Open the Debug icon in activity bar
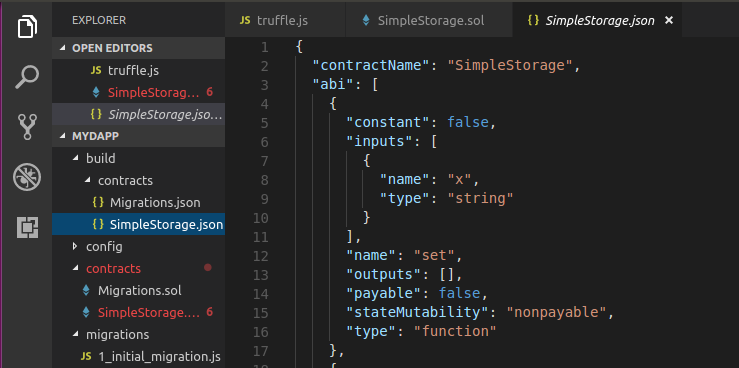The width and height of the screenshot is (739, 368). tap(27, 177)
